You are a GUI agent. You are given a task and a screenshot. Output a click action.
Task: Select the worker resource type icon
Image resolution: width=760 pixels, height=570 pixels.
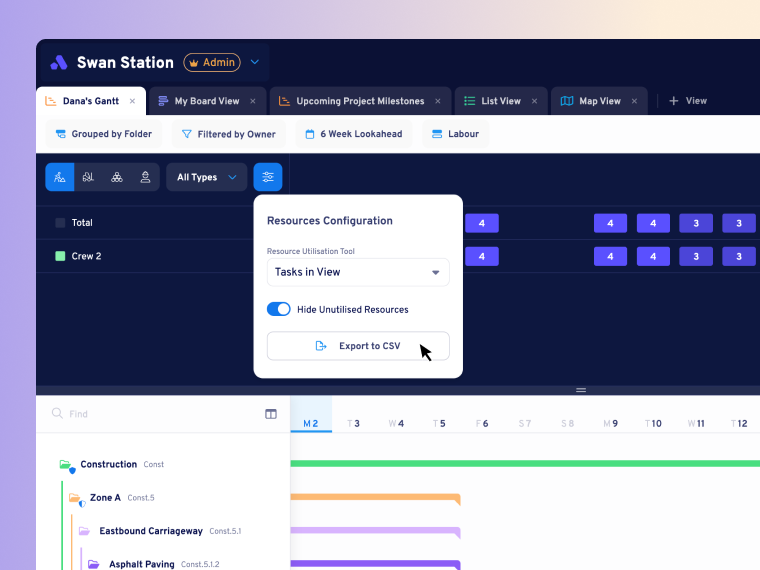pyautogui.click(x=145, y=177)
